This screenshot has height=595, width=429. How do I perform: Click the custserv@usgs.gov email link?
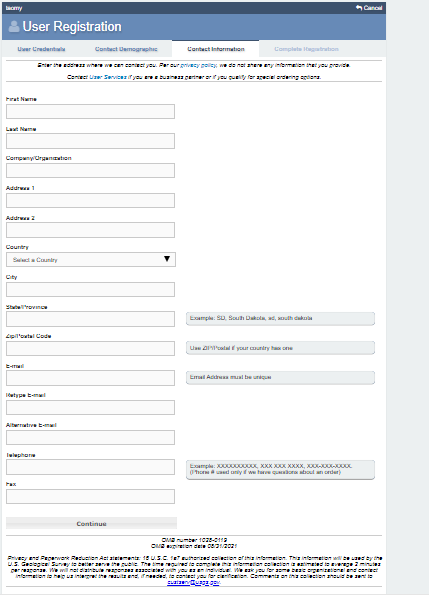[x=193, y=582]
